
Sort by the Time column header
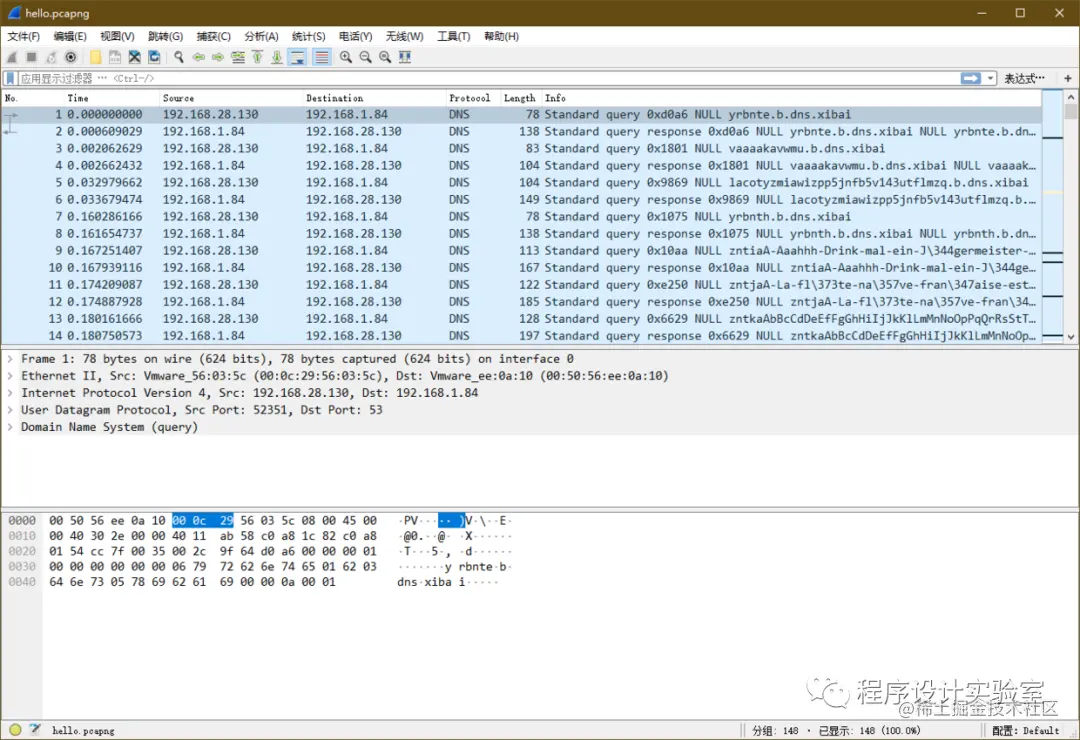[112, 99]
